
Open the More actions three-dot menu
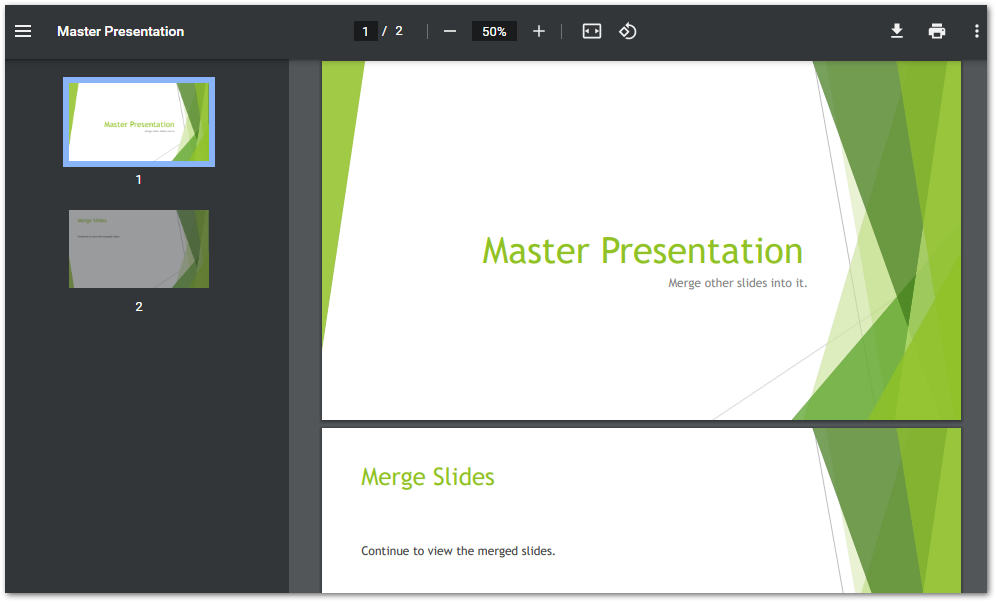977,31
